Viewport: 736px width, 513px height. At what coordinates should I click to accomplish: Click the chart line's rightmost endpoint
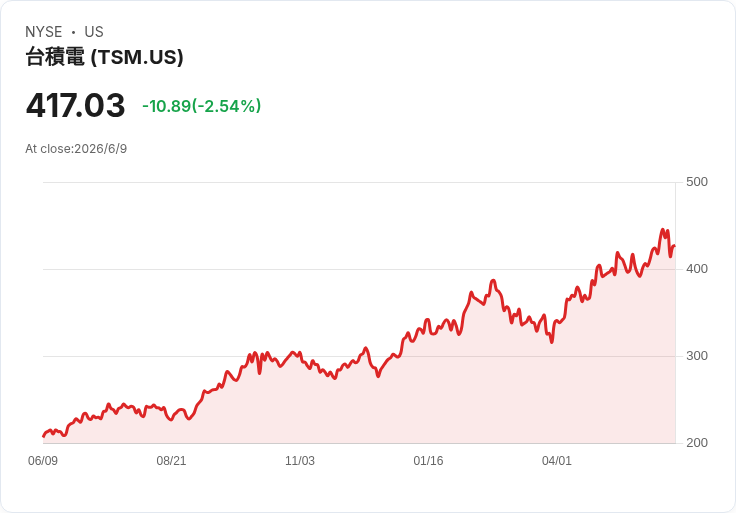point(675,246)
